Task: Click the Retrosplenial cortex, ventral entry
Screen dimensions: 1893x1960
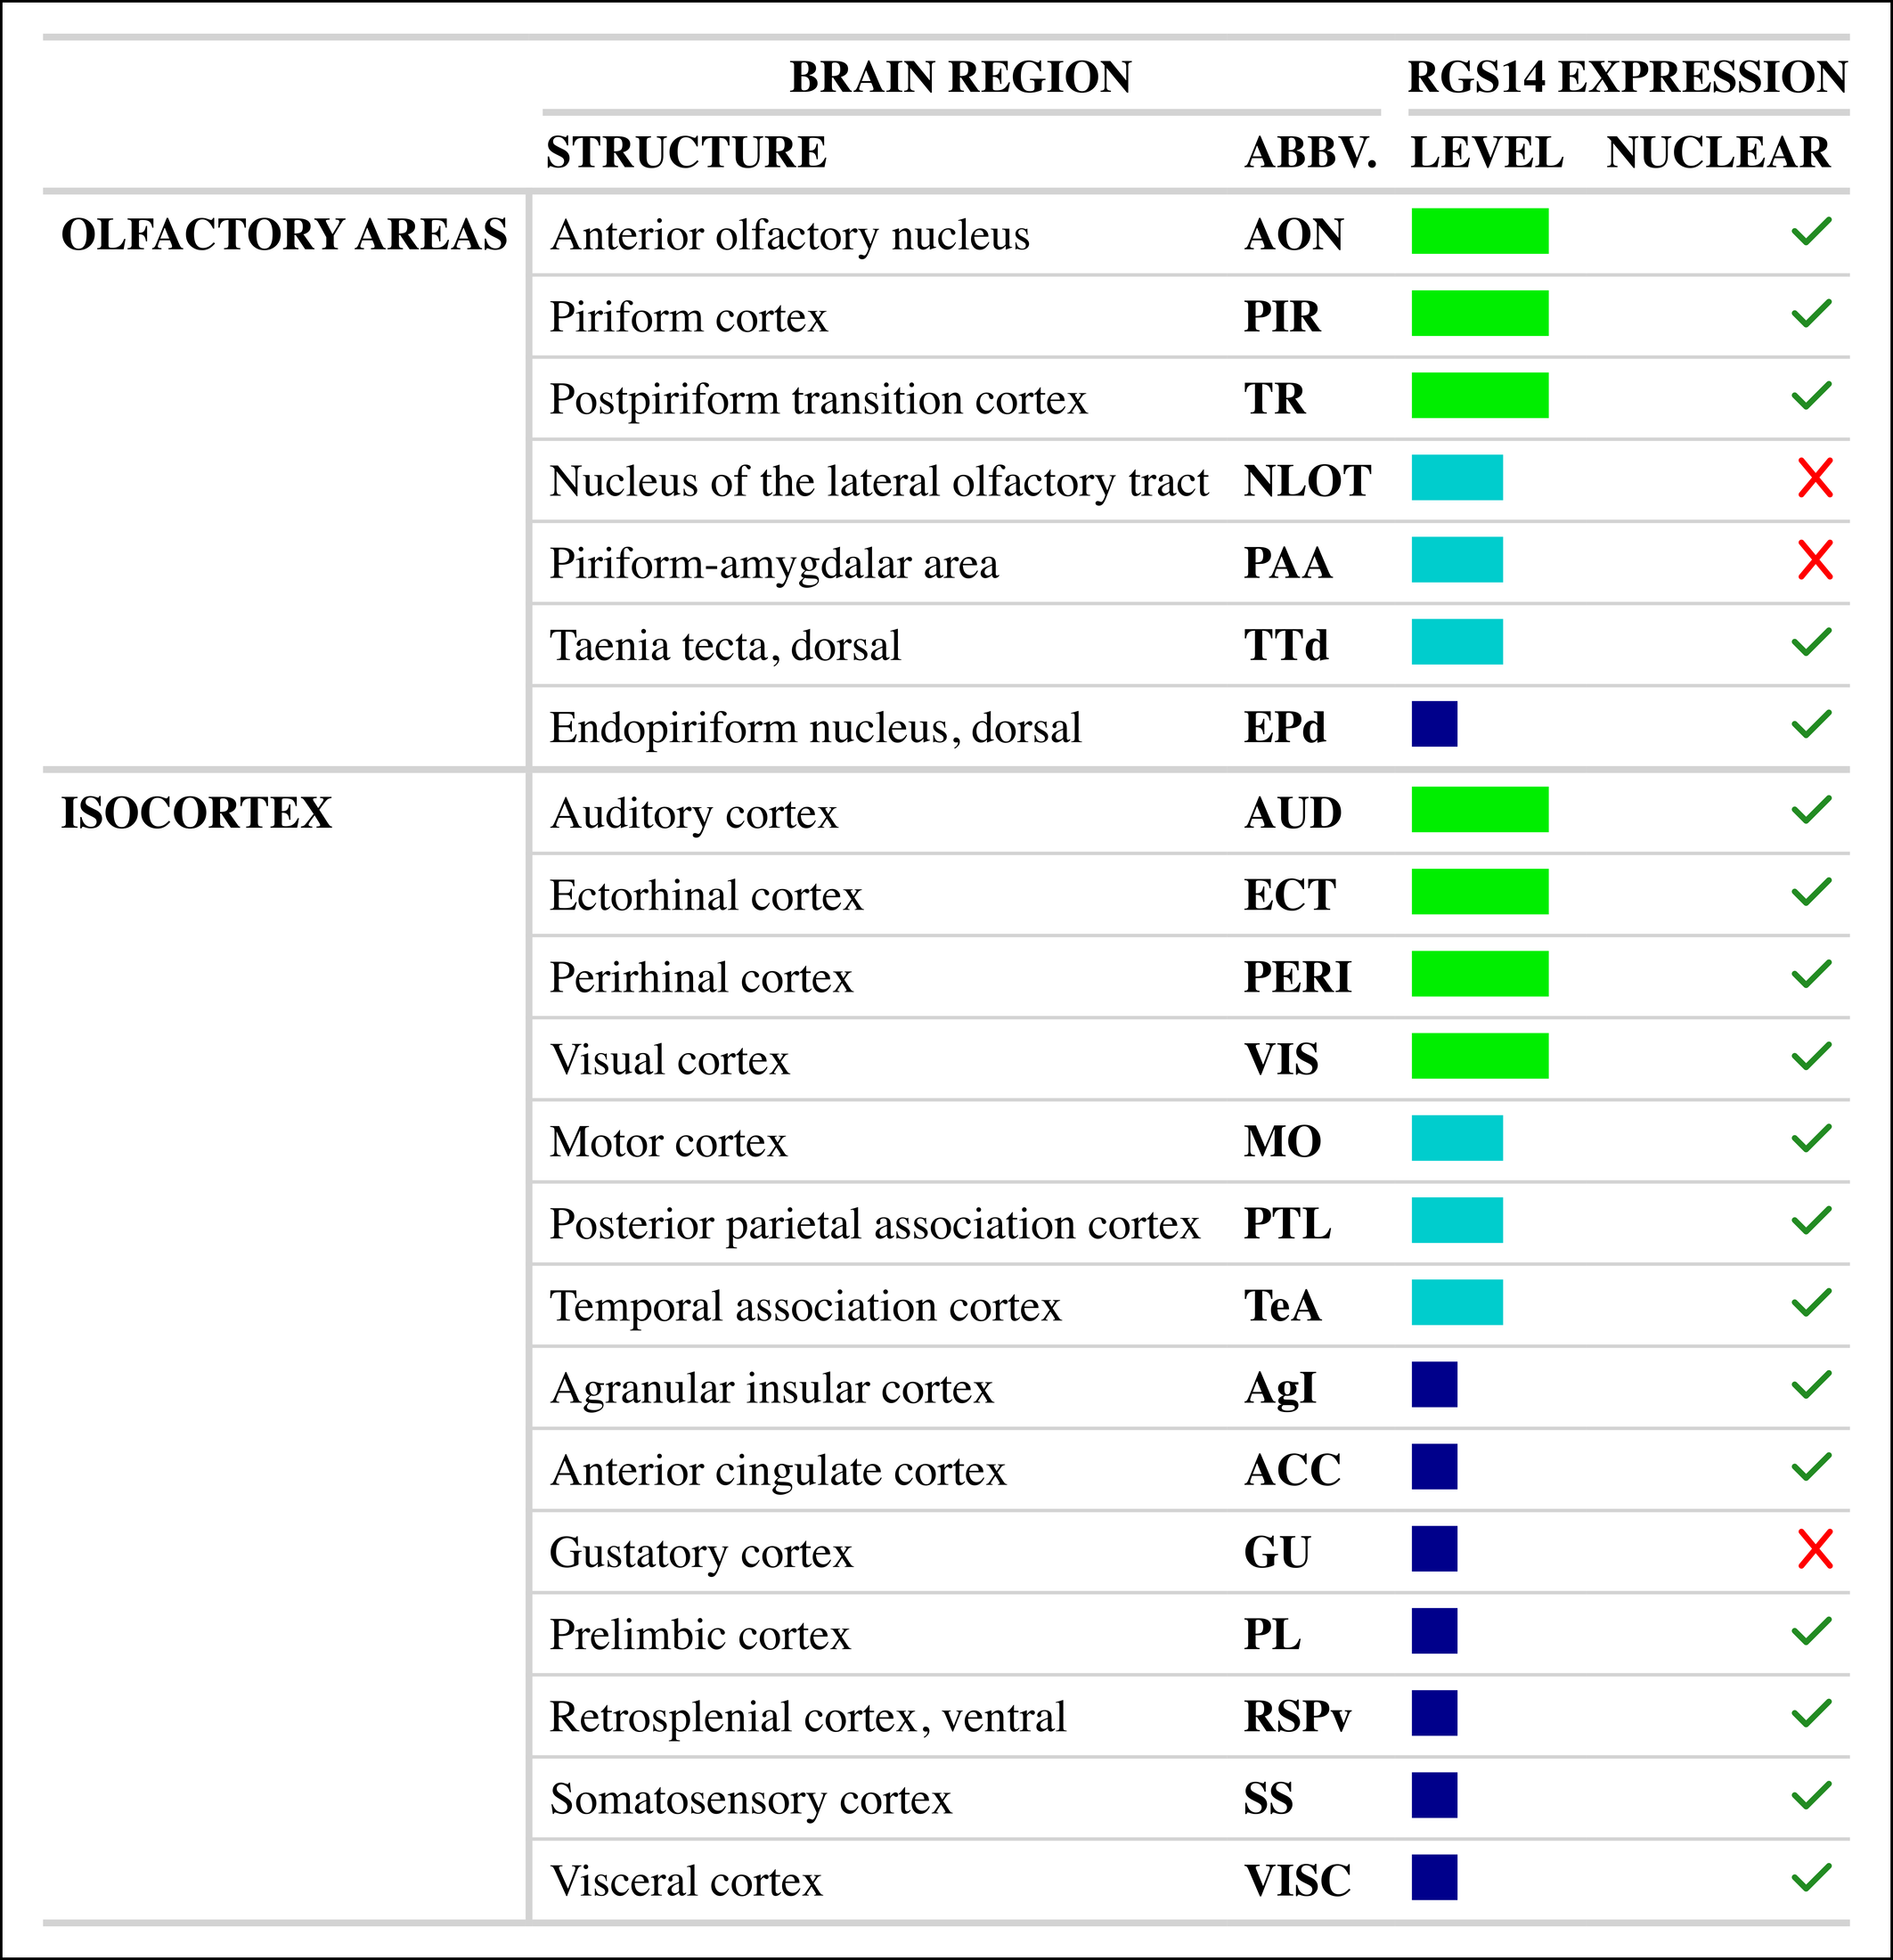Action: (807, 1717)
